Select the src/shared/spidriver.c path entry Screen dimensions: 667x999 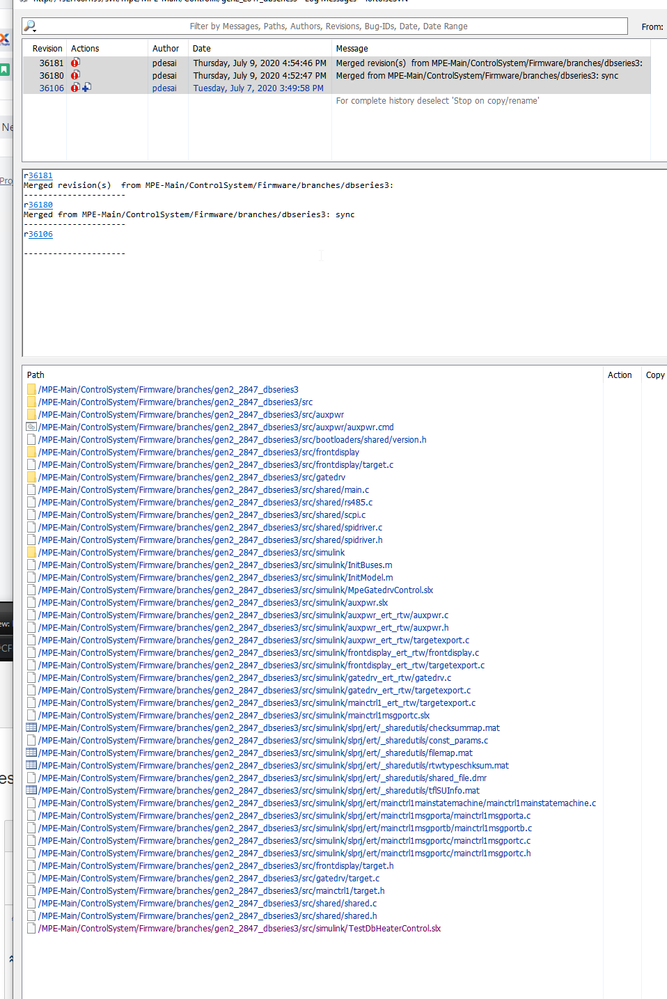210,528
